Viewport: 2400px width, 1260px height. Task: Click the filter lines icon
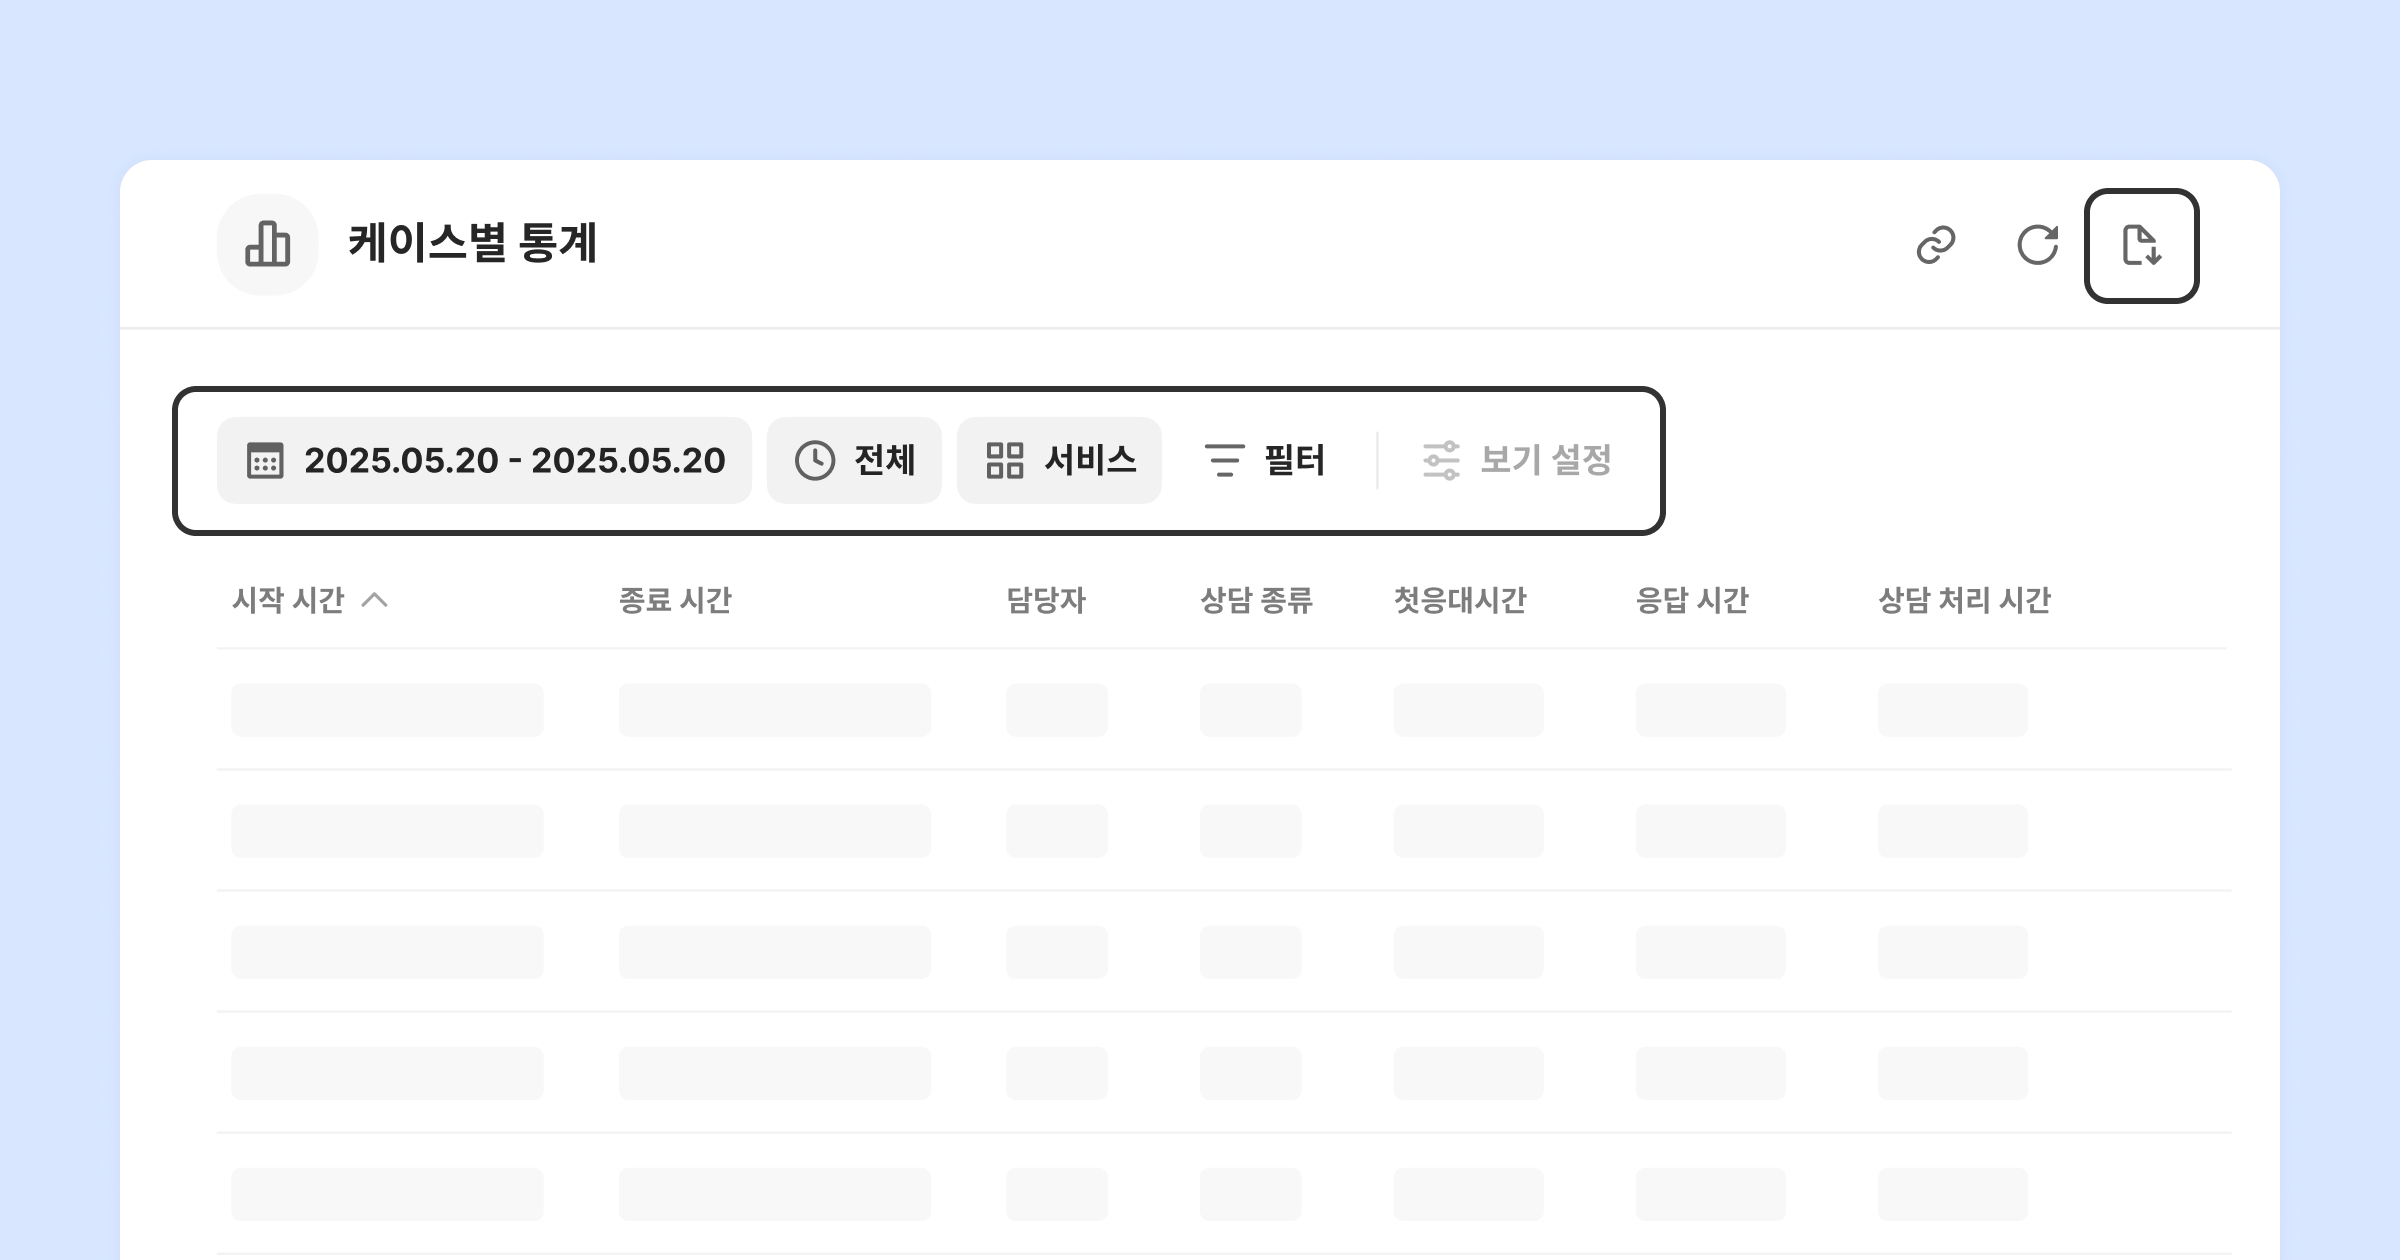(x=1224, y=461)
